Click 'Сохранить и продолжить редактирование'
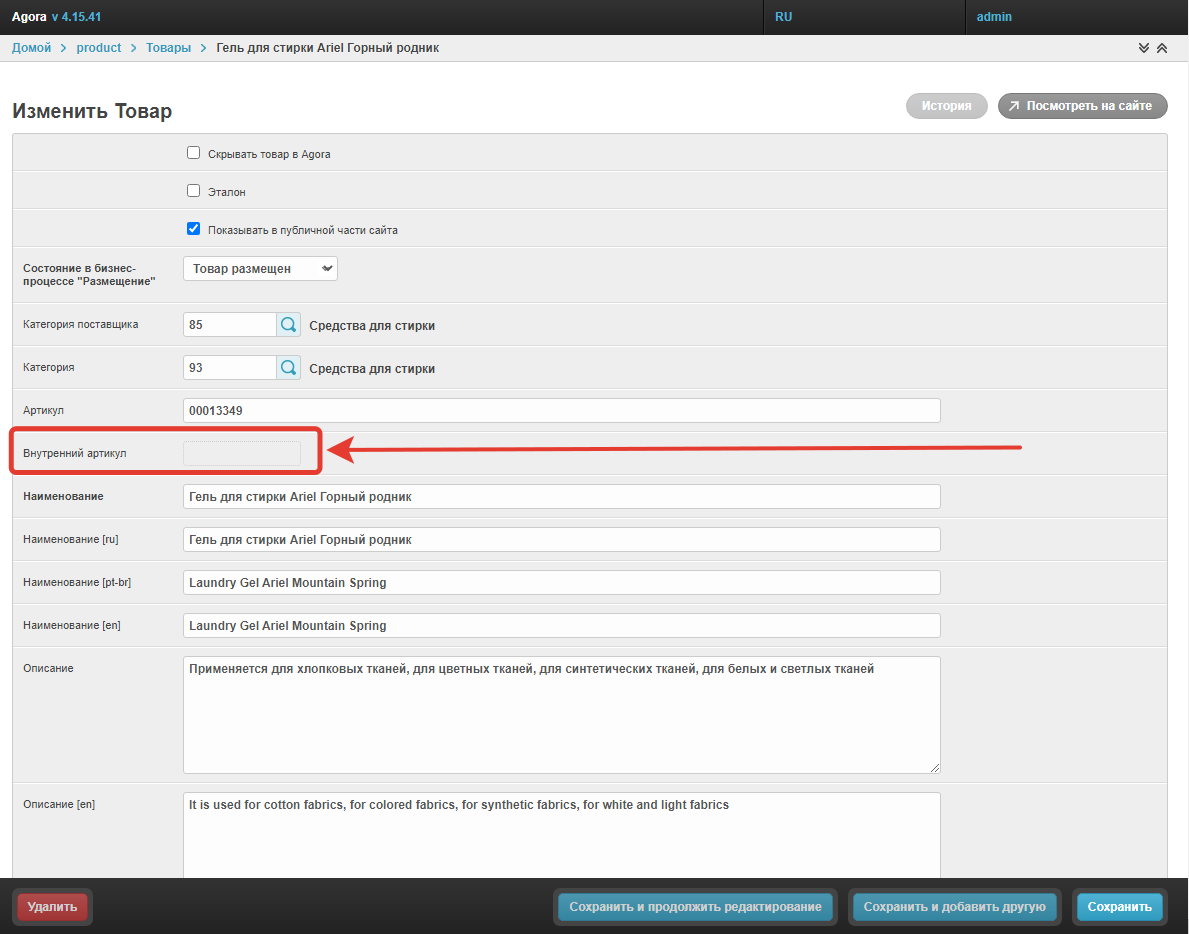 [695, 907]
